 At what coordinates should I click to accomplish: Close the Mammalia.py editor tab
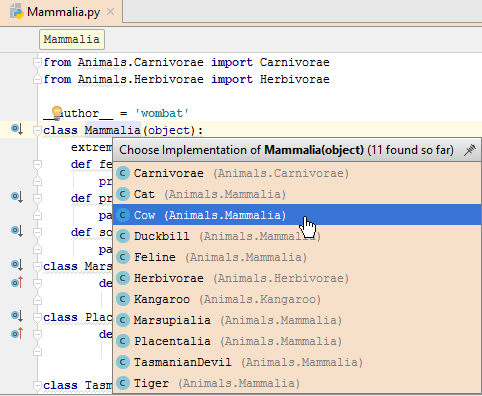pyautogui.click(x=110, y=12)
